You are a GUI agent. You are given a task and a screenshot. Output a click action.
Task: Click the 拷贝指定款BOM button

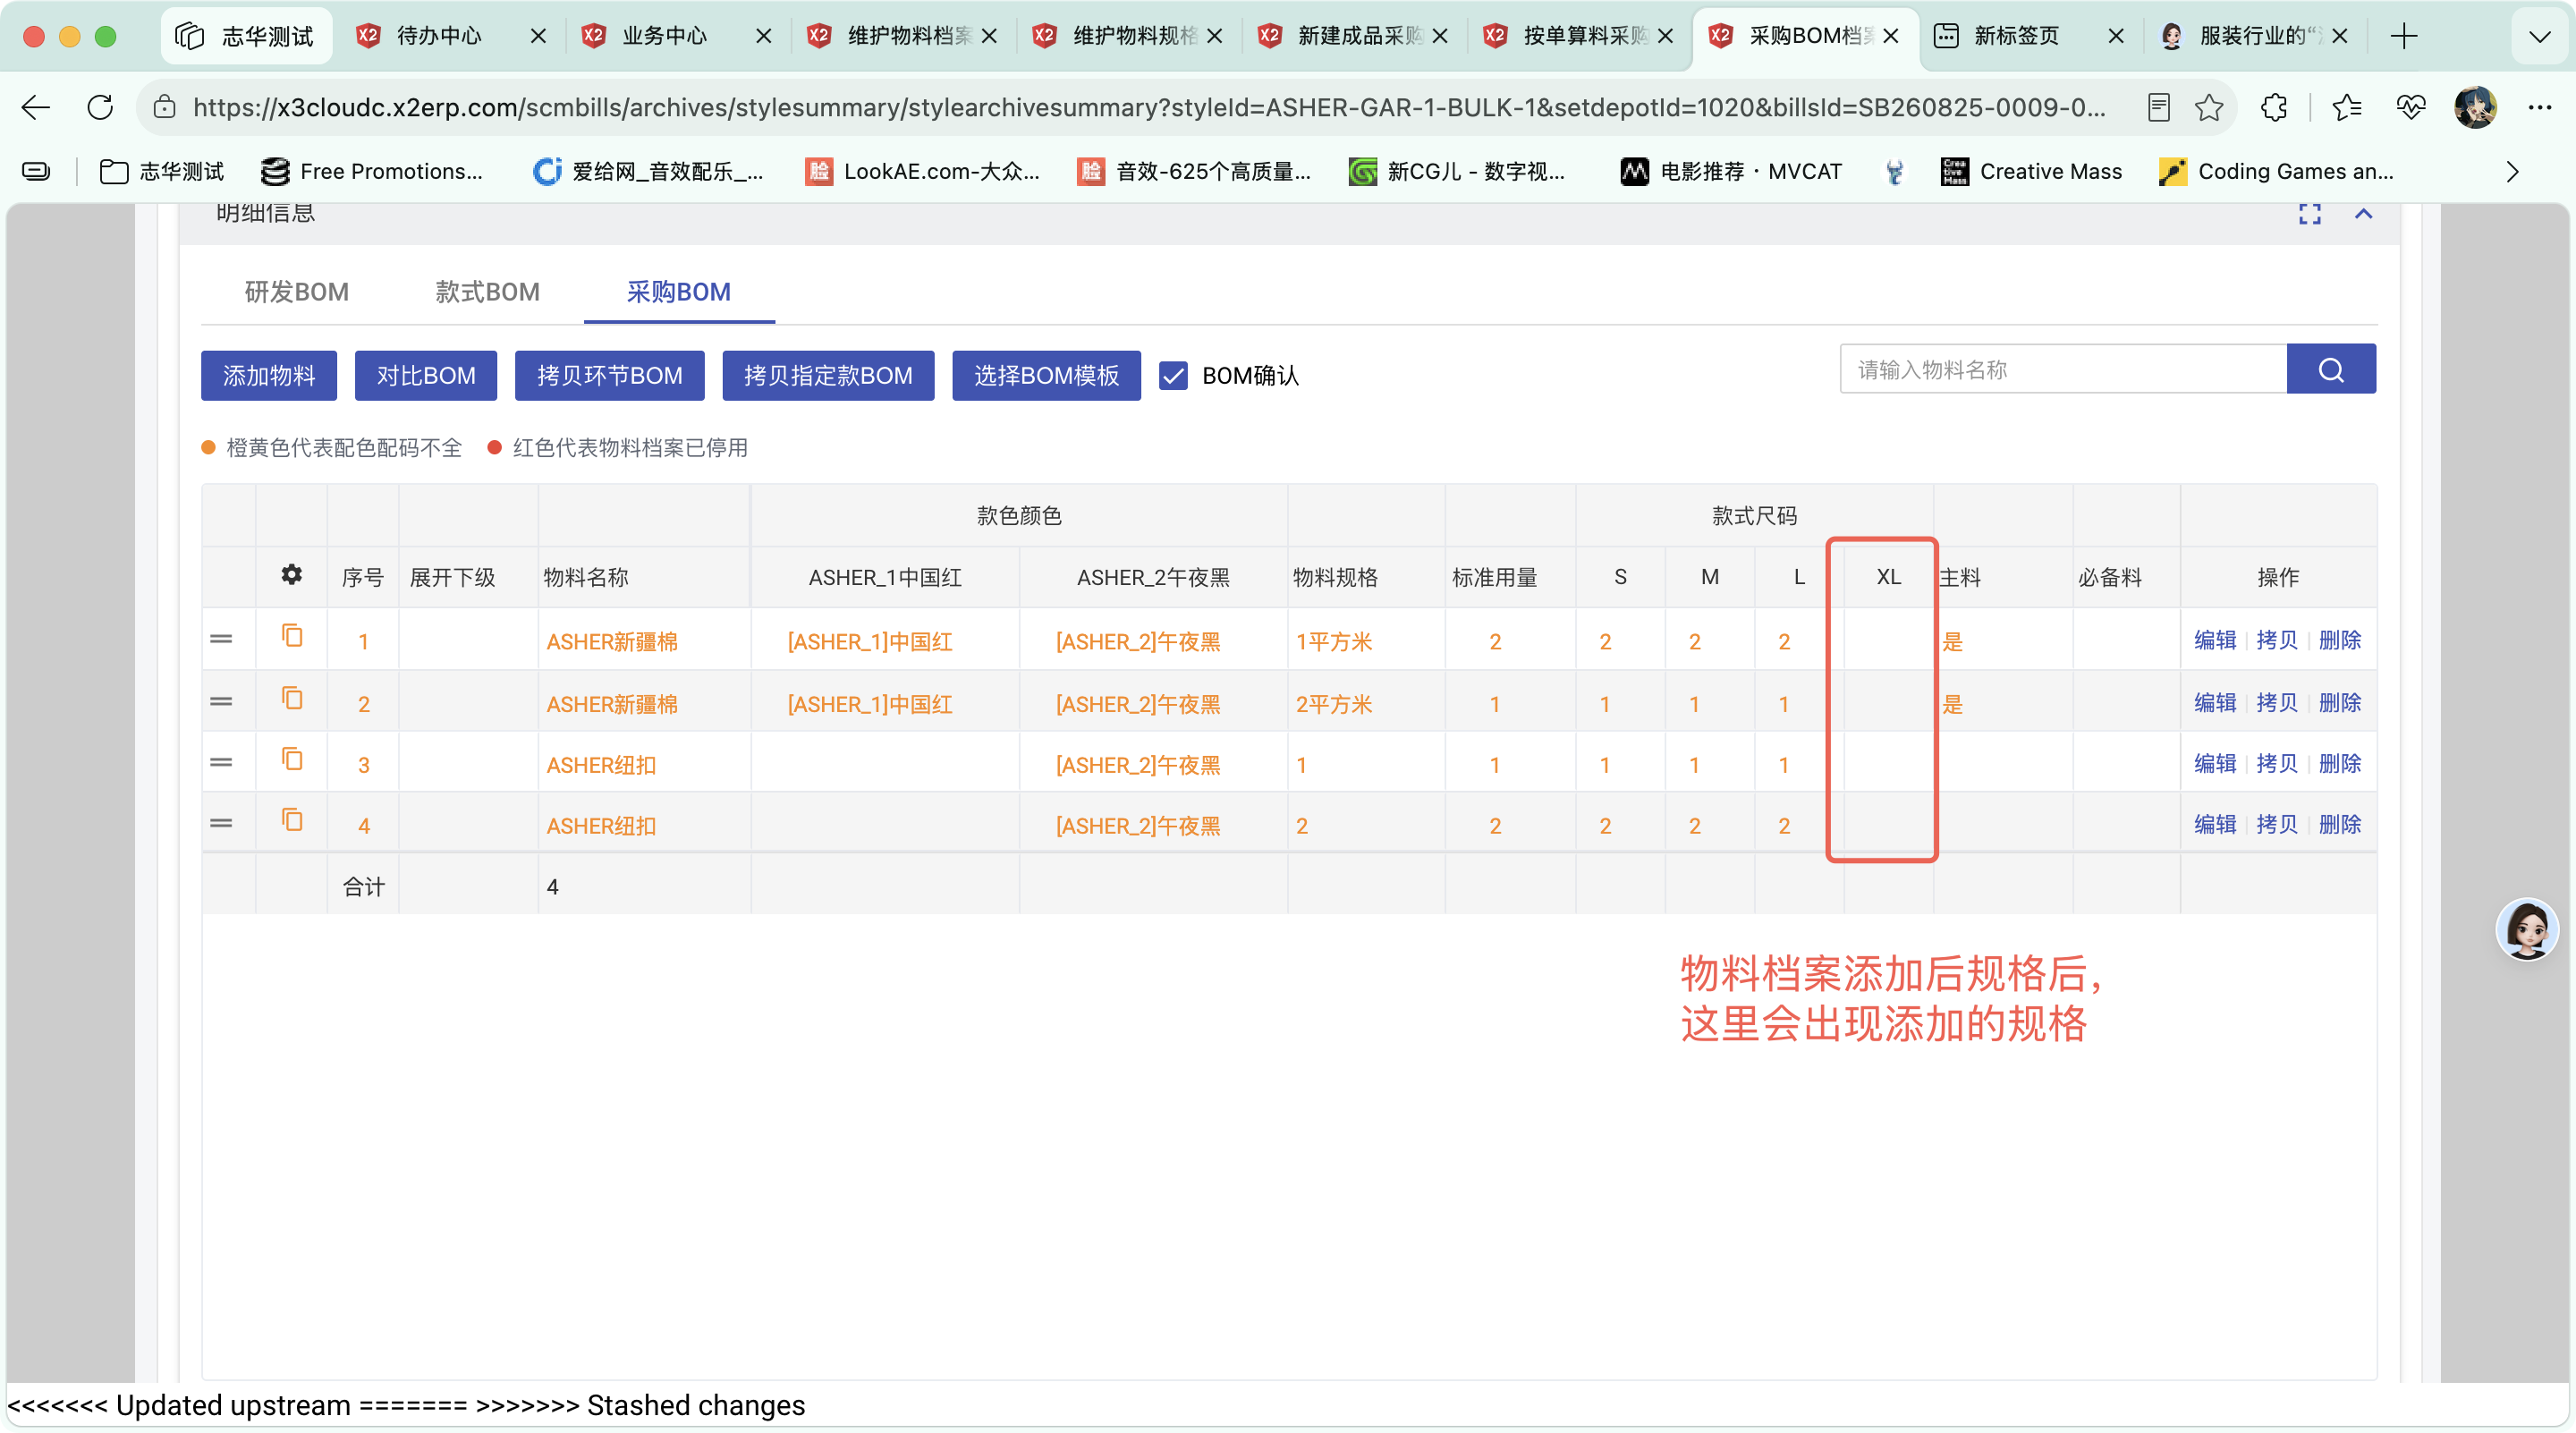828,376
